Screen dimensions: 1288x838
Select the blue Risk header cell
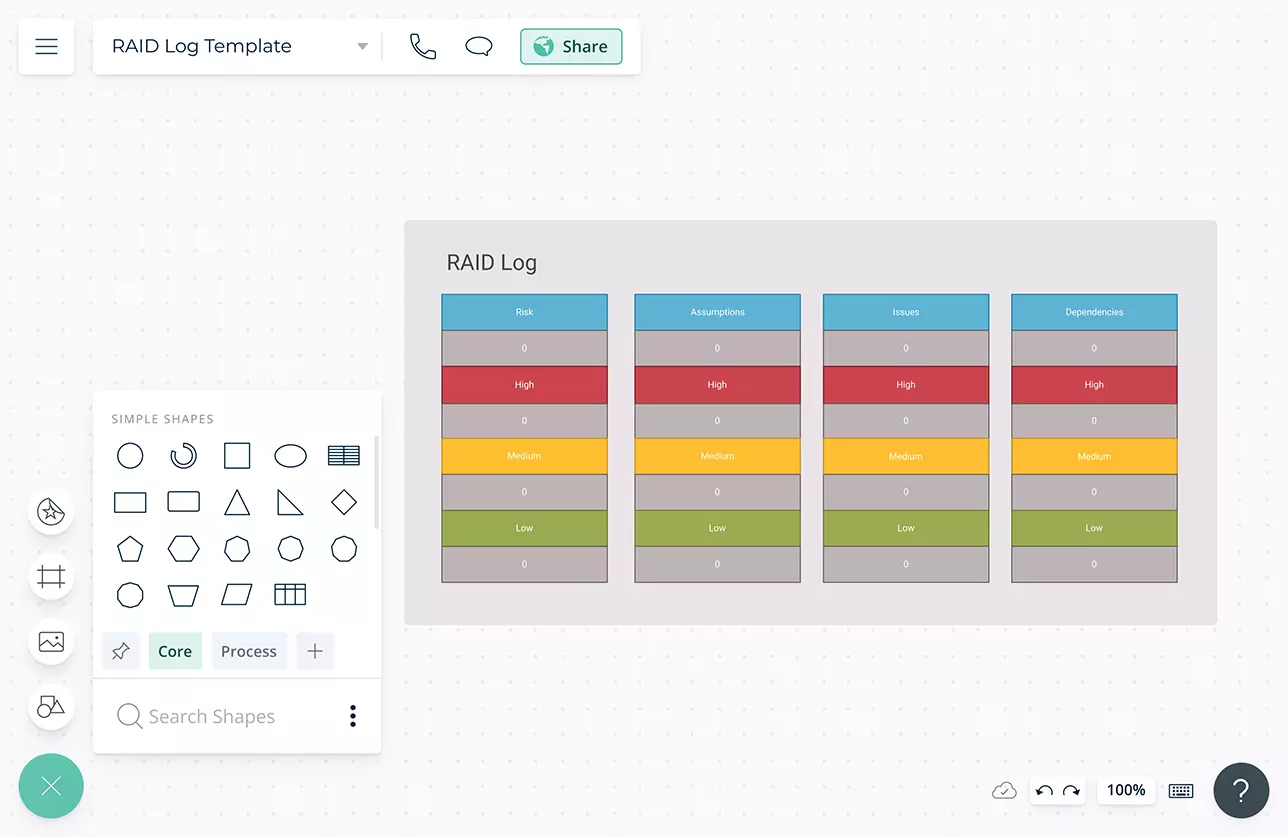pos(524,312)
